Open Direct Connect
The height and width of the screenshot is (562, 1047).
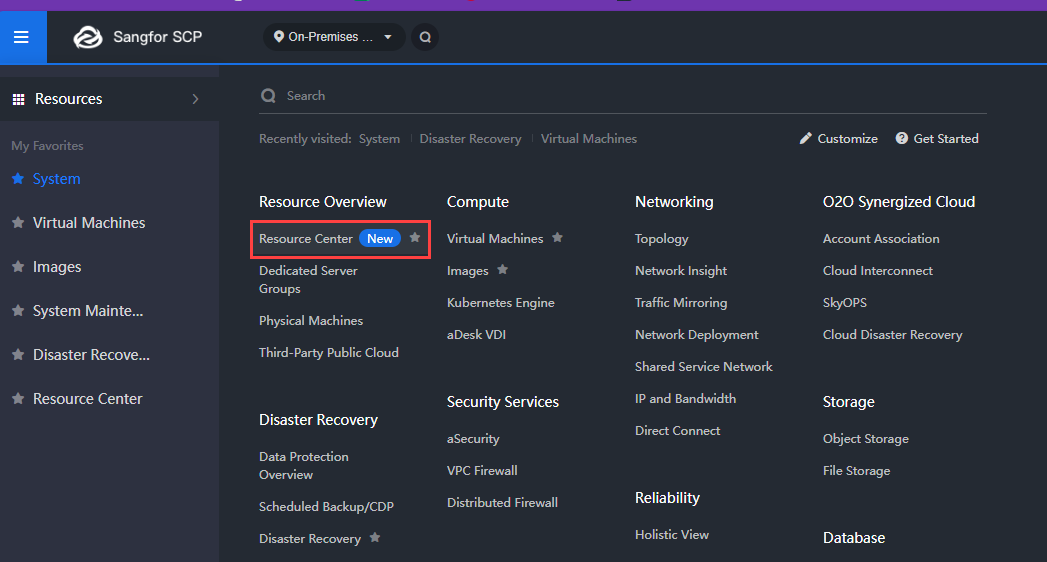pyautogui.click(x=678, y=431)
